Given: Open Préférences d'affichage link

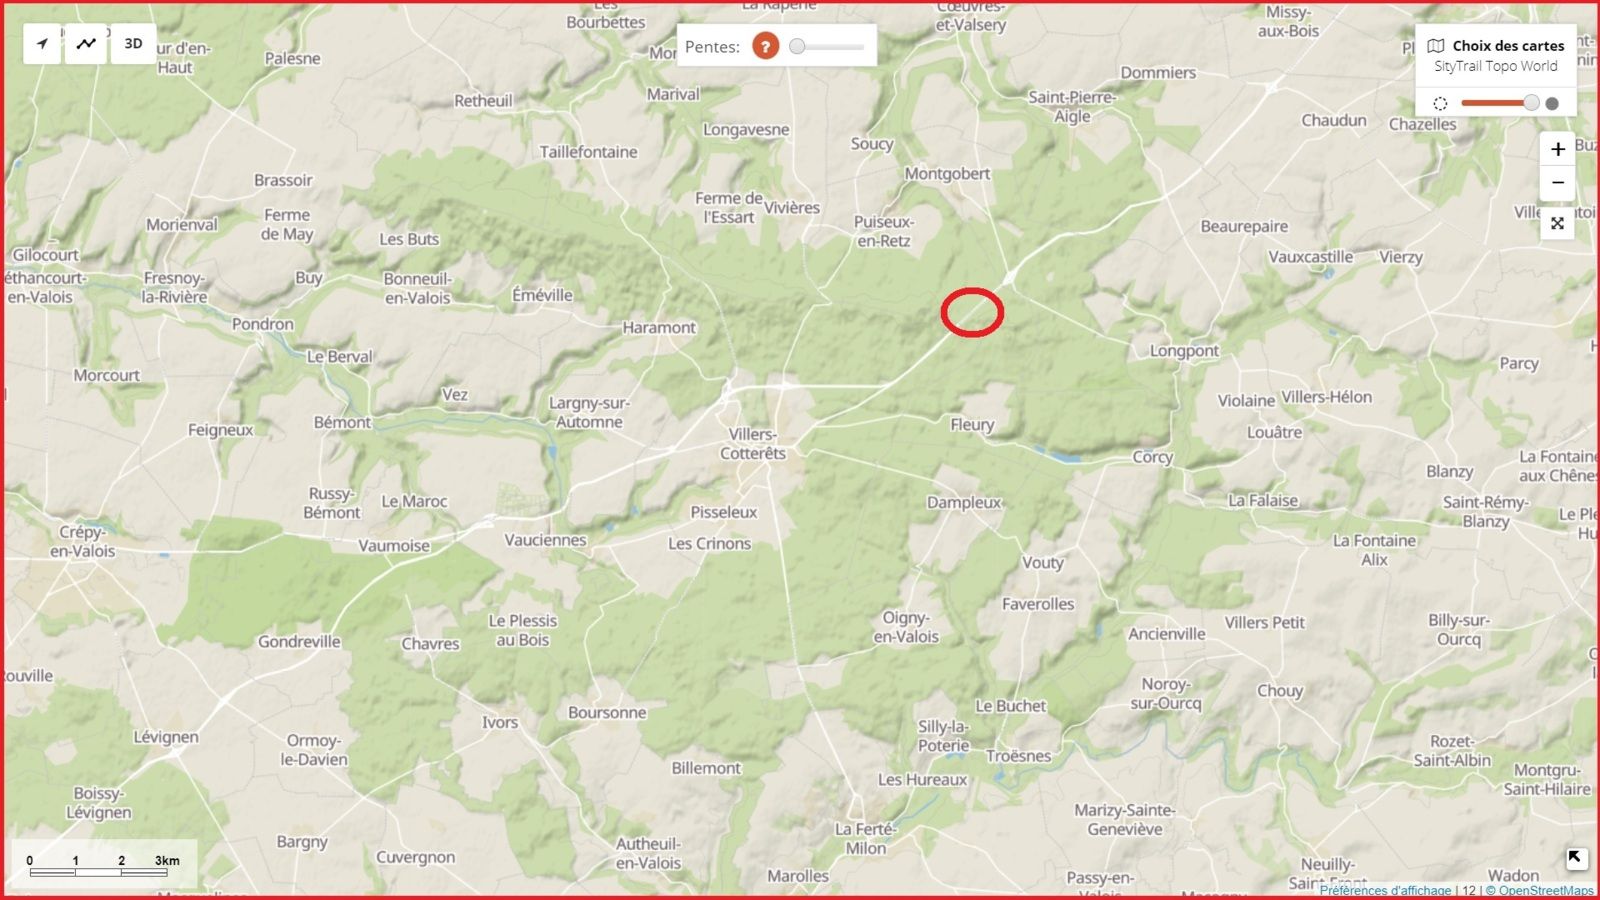Looking at the screenshot, I should pos(1385,890).
